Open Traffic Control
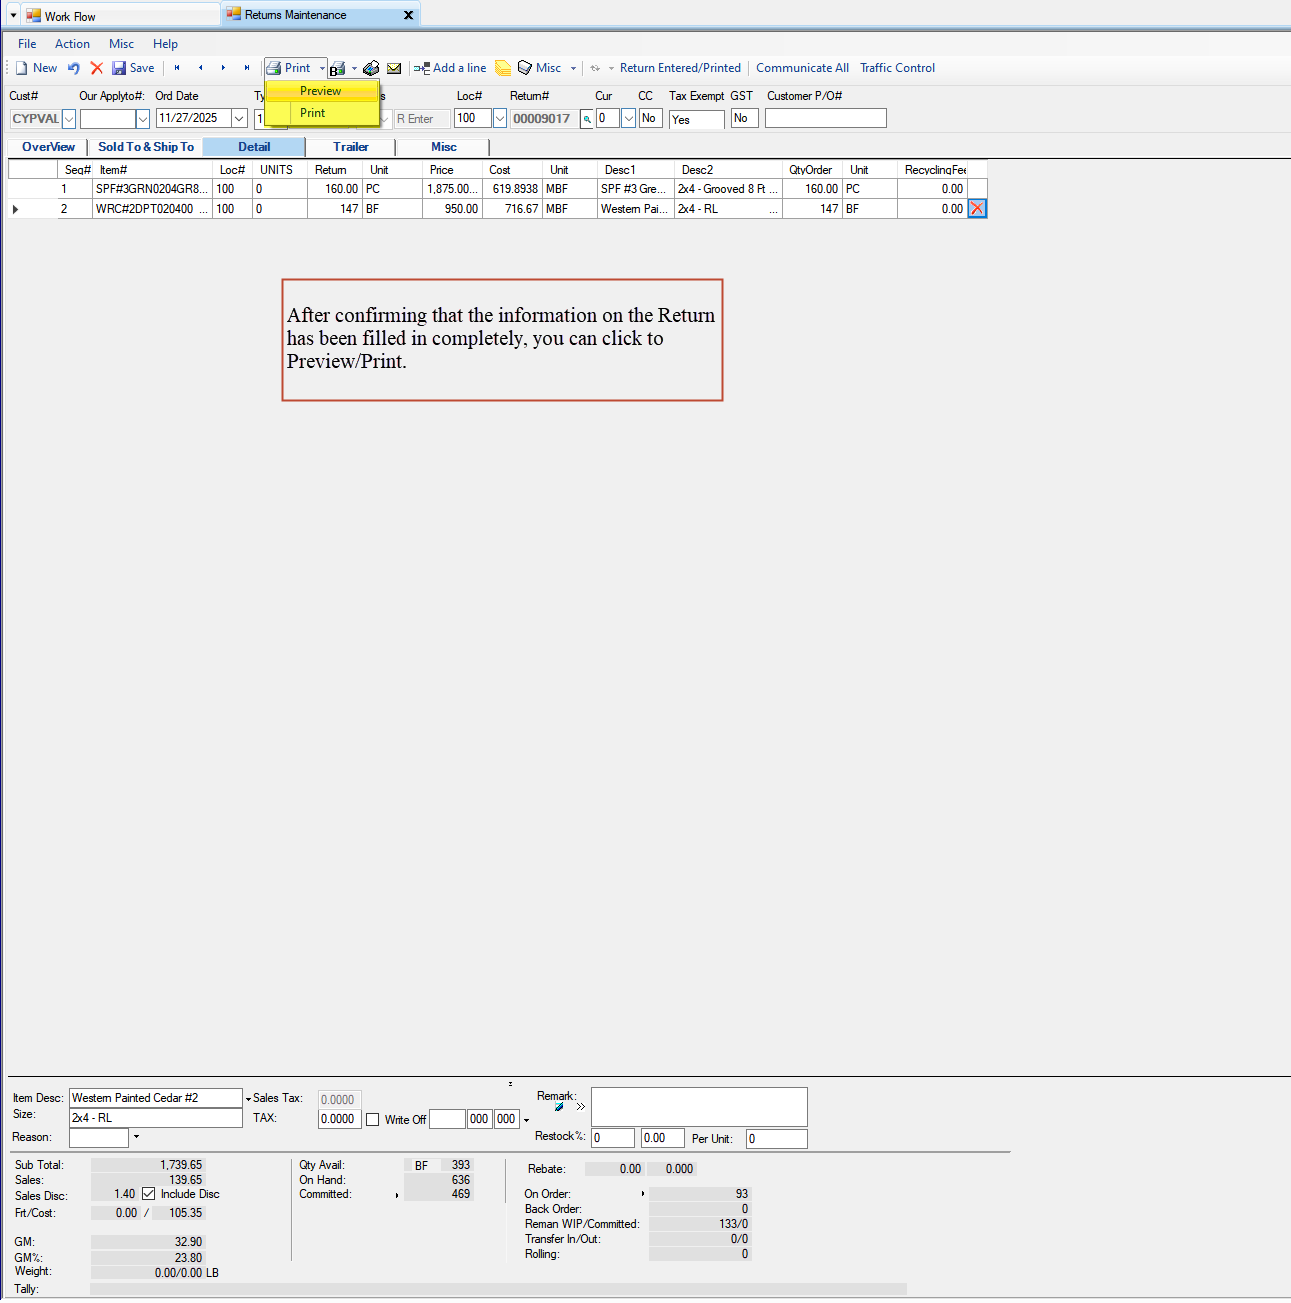Viewport: 1291px width, 1303px height. (x=897, y=67)
